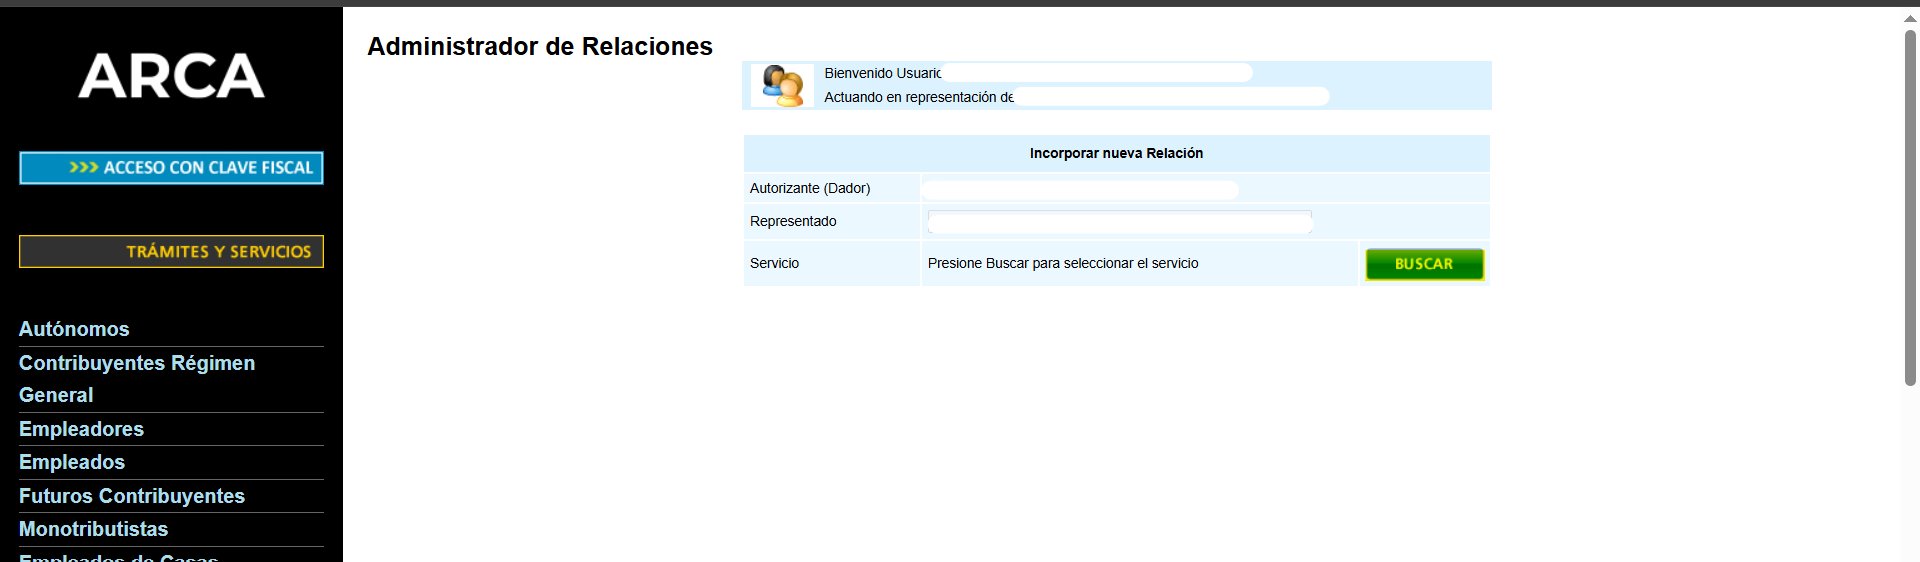The image size is (1920, 562).
Task: Open Trámites y Servicios
Action: click(171, 252)
